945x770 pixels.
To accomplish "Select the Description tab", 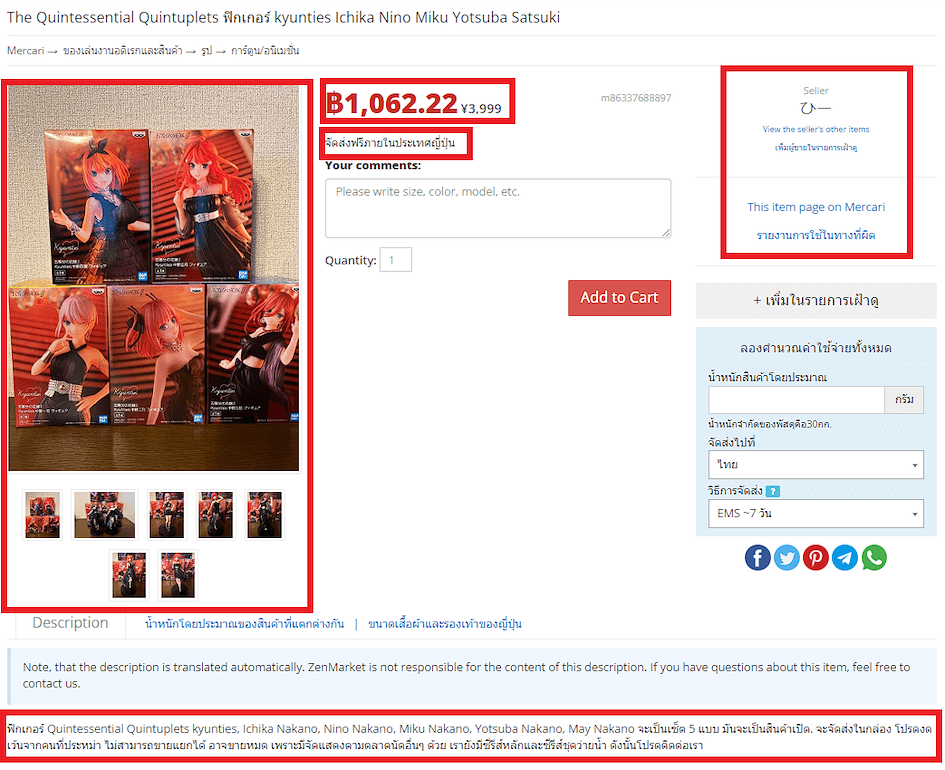I will coord(70,623).
